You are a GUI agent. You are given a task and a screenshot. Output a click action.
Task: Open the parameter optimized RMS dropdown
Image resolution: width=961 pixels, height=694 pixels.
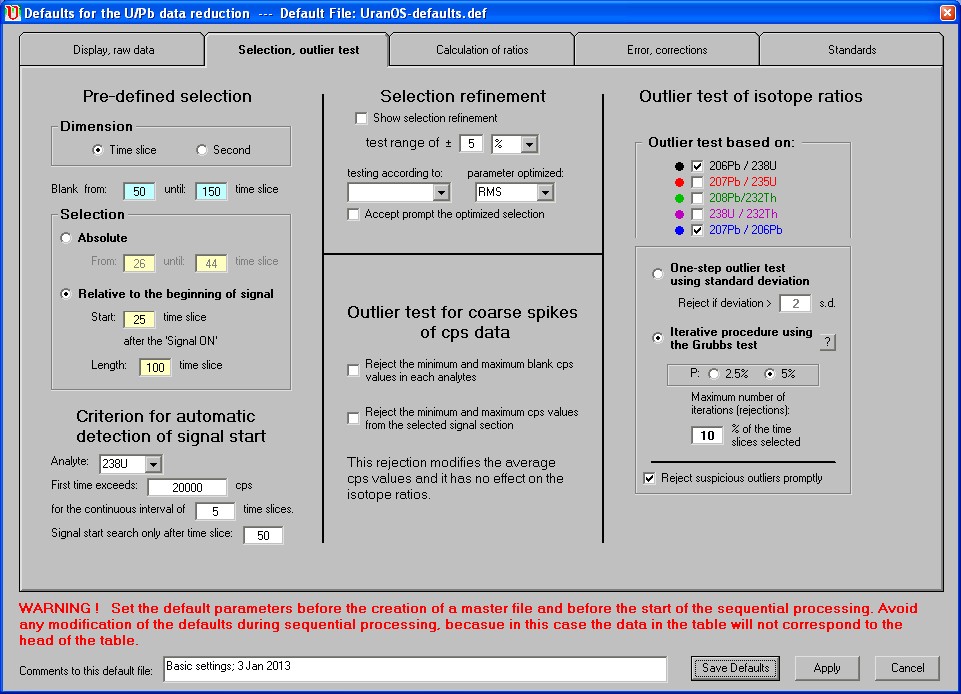coord(545,193)
